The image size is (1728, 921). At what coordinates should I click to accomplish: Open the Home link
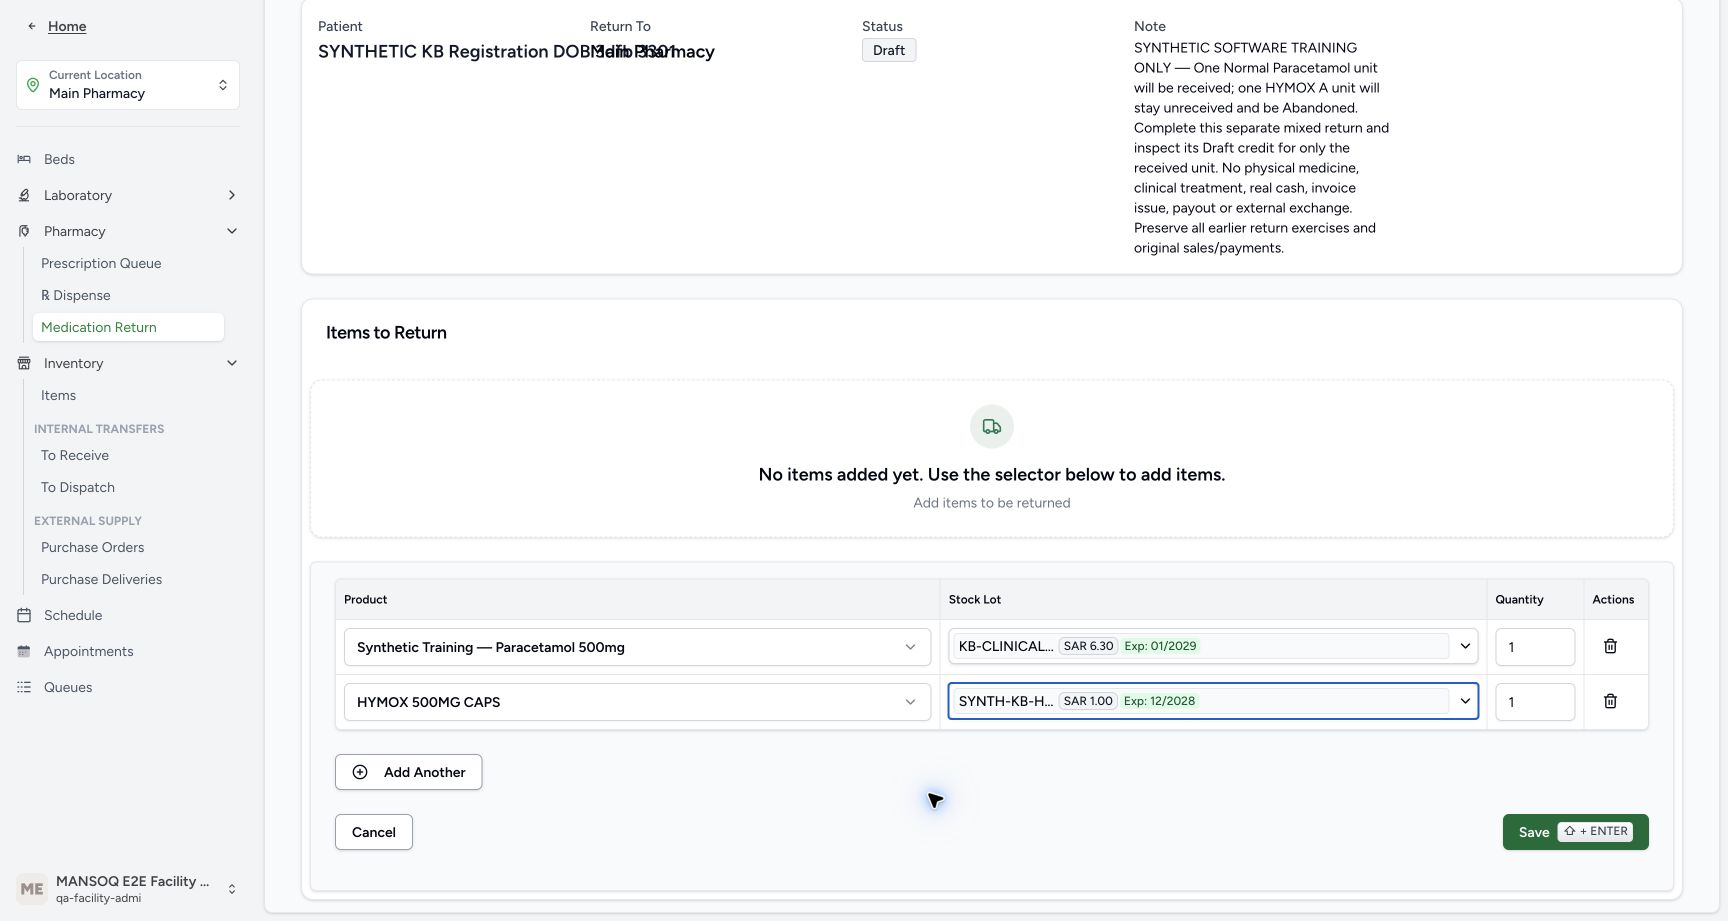point(67,26)
